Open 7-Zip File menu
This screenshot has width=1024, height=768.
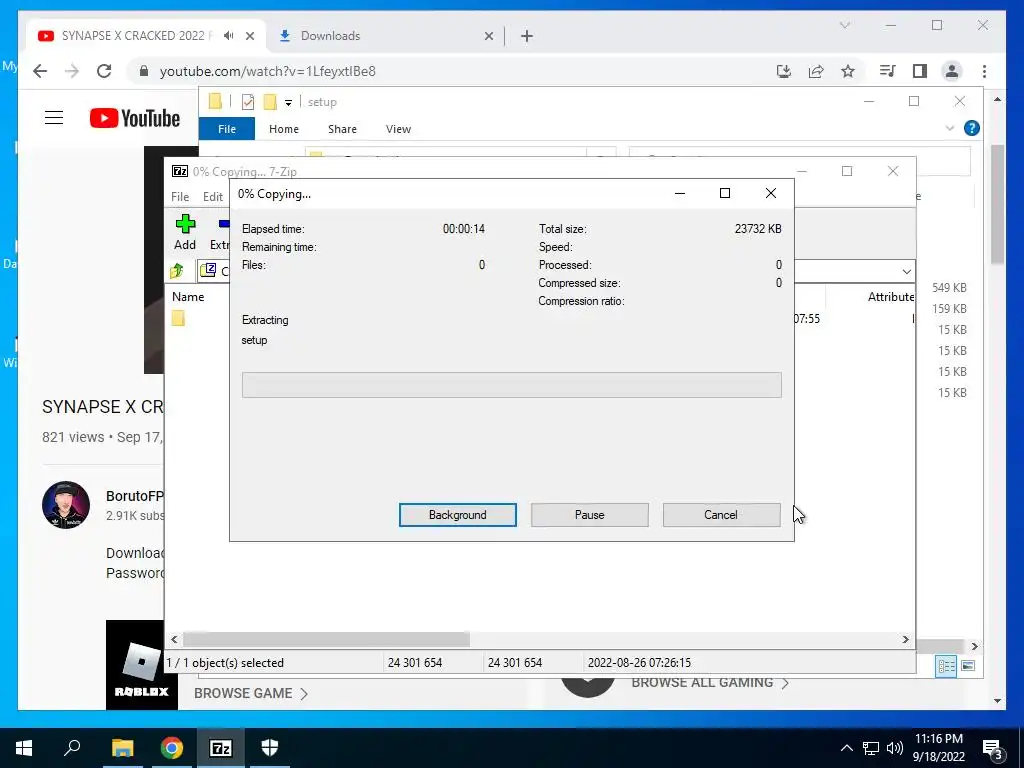click(180, 197)
